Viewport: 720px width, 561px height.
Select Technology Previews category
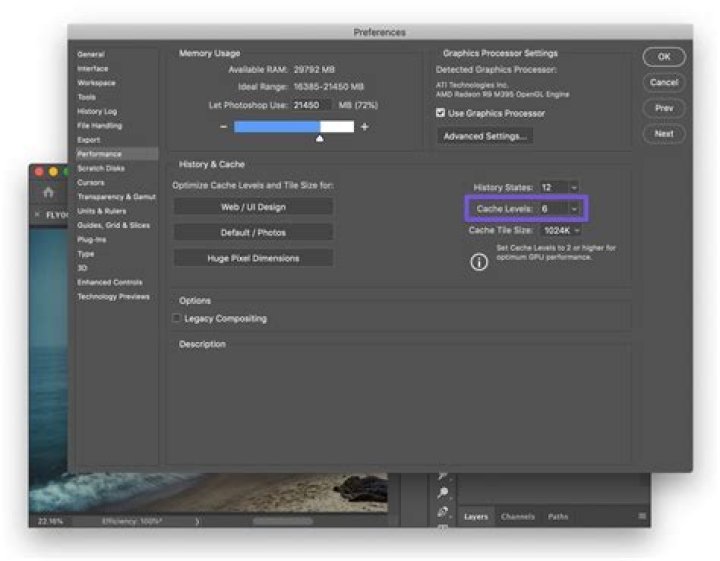pyautogui.click(x=113, y=296)
